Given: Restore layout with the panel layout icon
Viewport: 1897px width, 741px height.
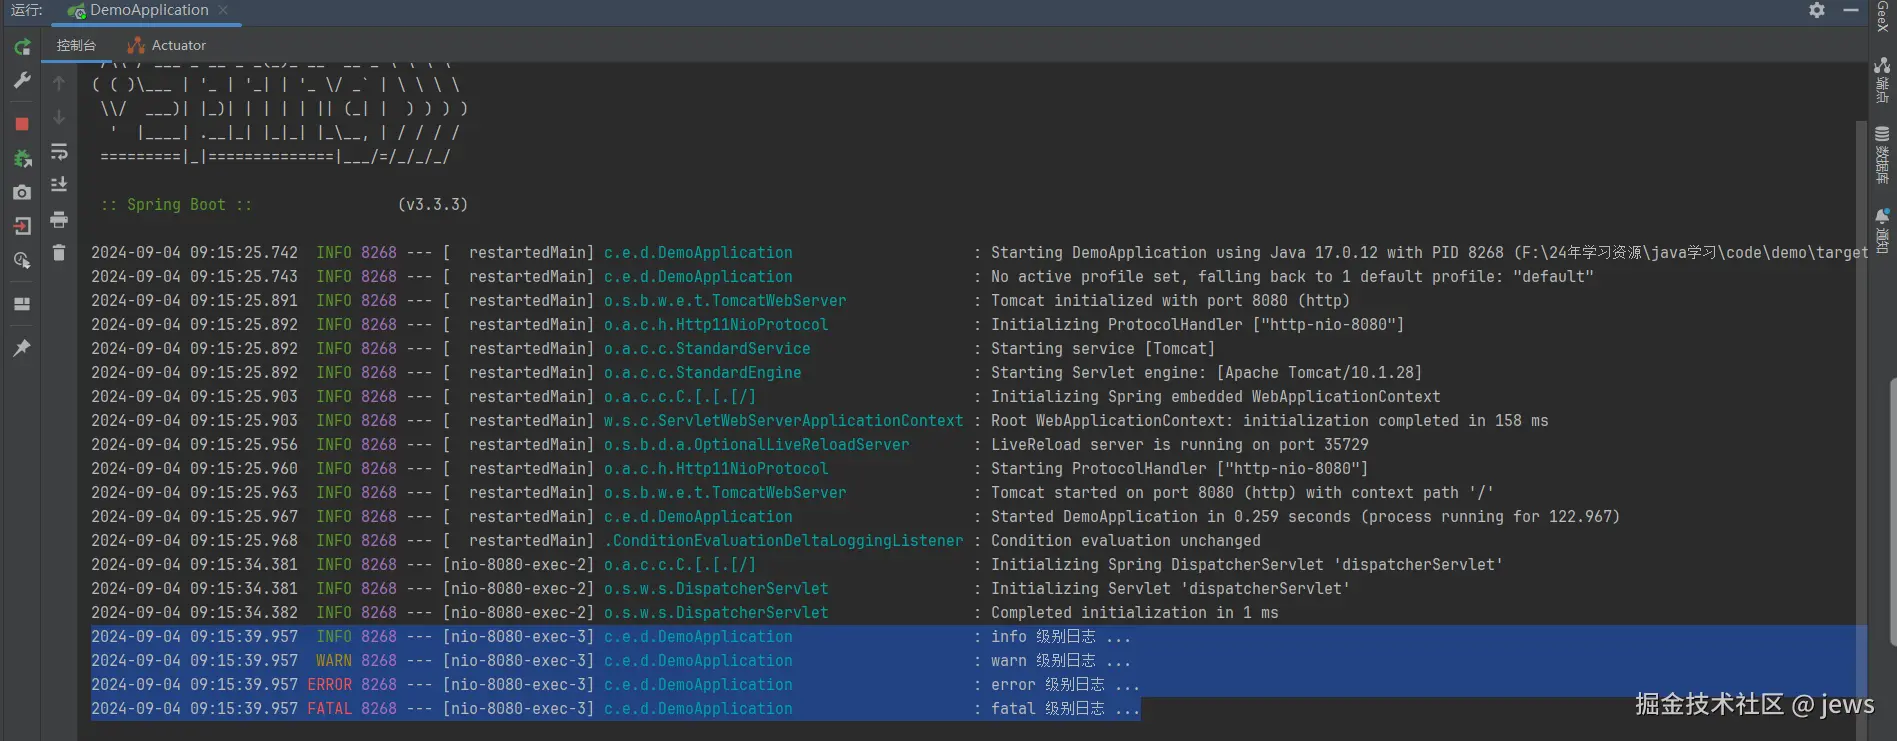Looking at the screenshot, I should [x=22, y=304].
